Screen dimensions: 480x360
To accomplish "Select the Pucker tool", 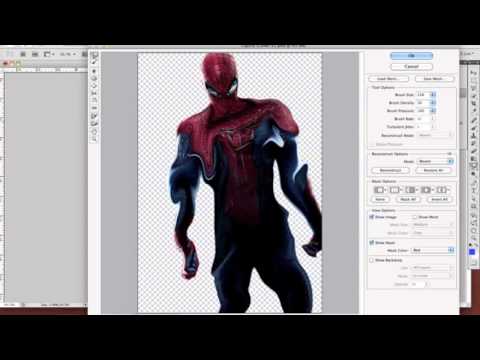I will pos(95,78).
